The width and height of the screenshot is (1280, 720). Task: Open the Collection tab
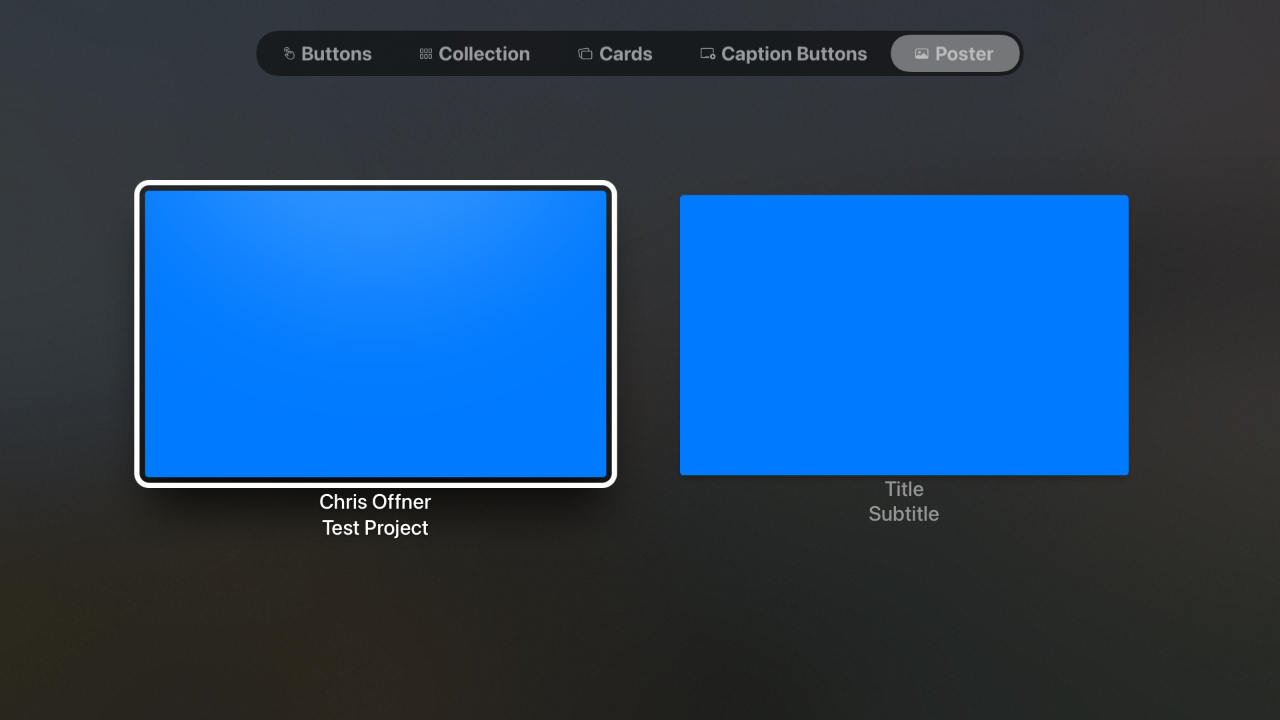[x=484, y=54]
